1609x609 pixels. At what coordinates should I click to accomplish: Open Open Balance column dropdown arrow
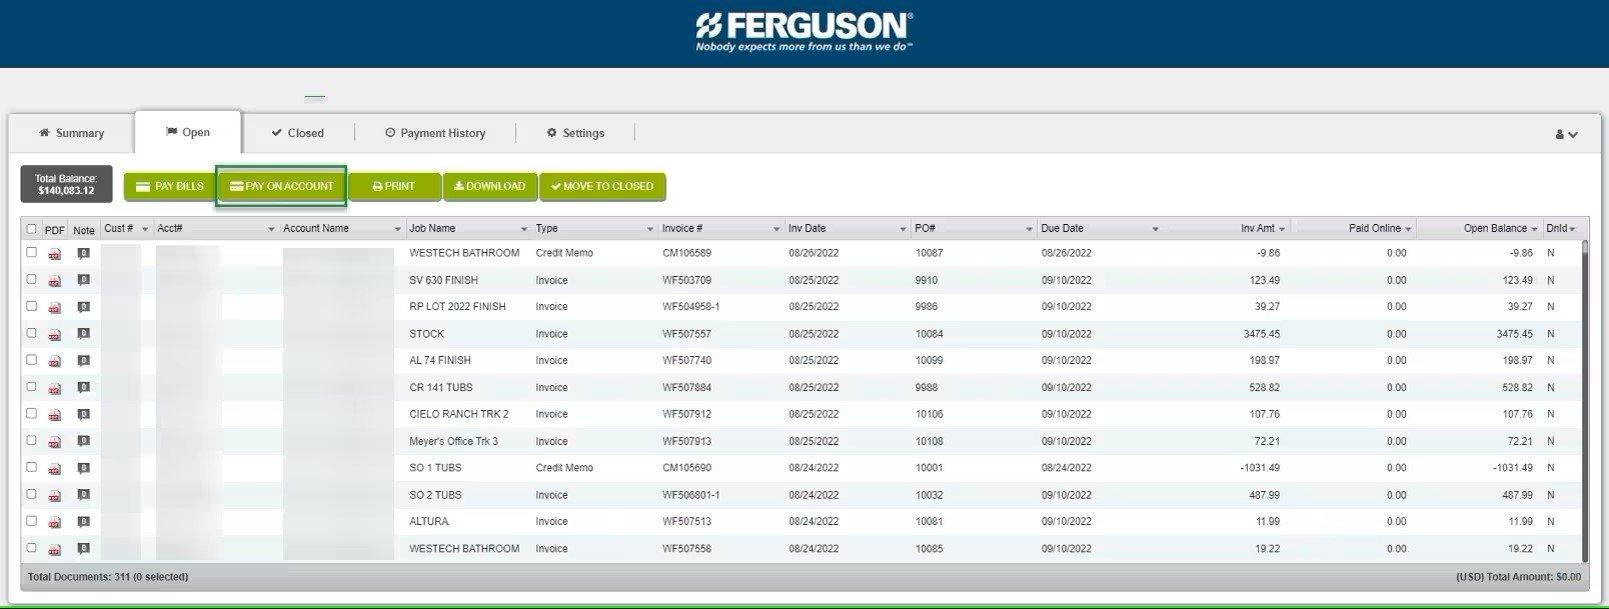pyautogui.click(x=1534, y=229)
